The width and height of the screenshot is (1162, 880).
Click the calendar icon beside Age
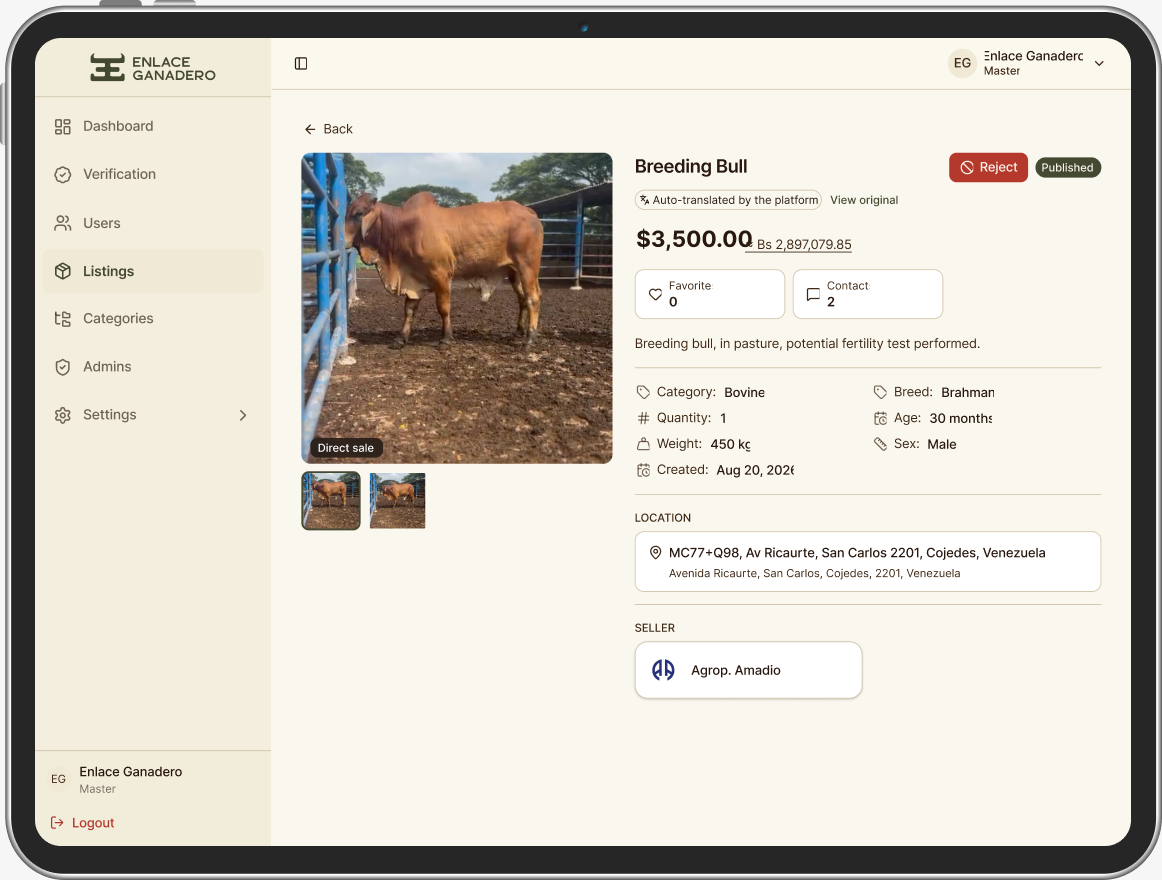[x=880, y=418]
